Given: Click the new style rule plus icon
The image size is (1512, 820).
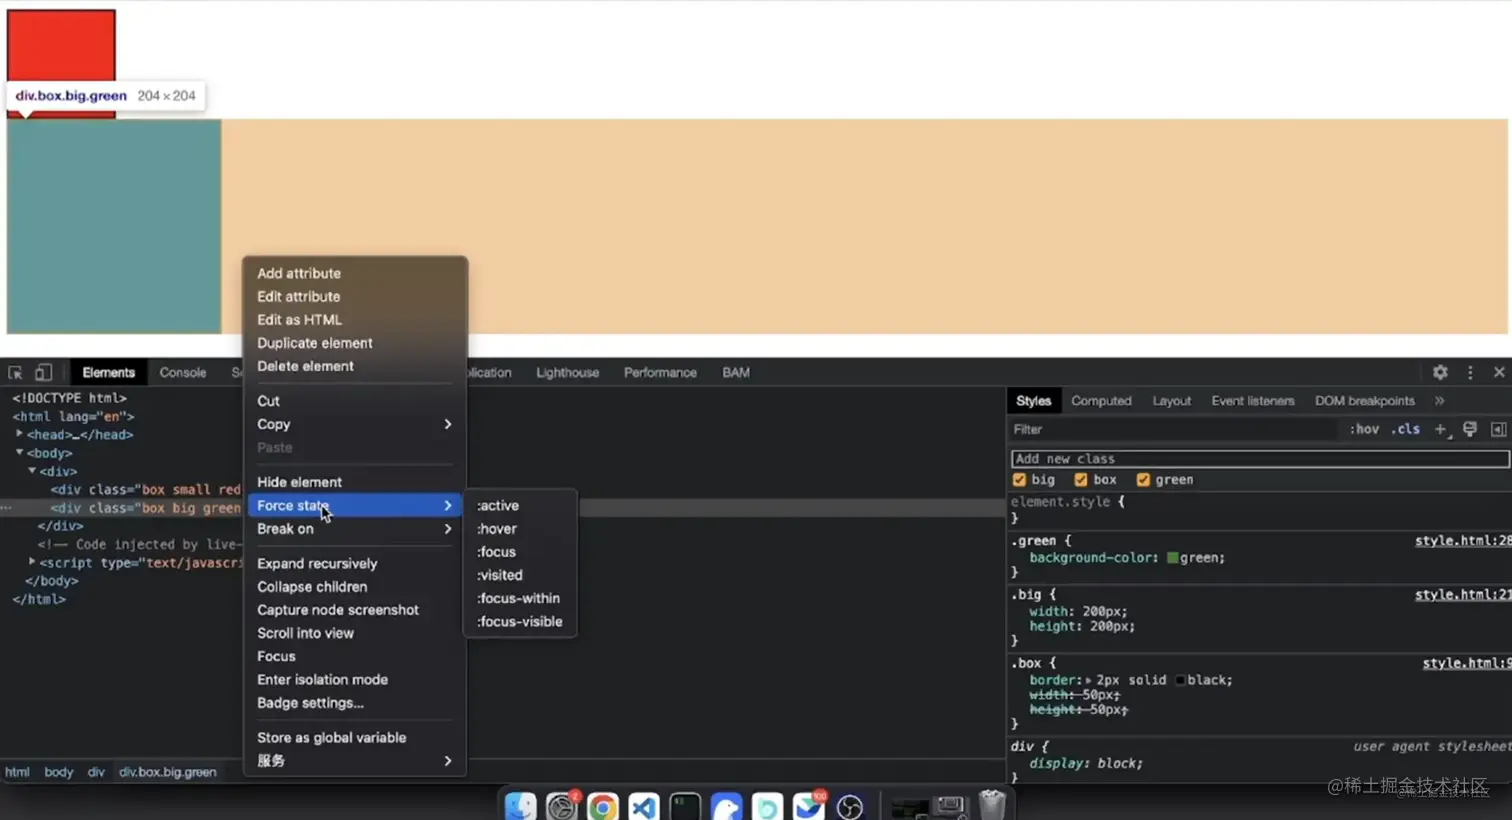Looking at the screenshot, I should (1441, 429).
